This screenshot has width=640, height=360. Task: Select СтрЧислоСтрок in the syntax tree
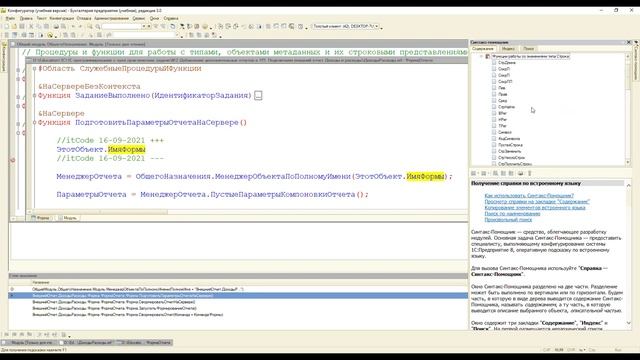point(511,158)
